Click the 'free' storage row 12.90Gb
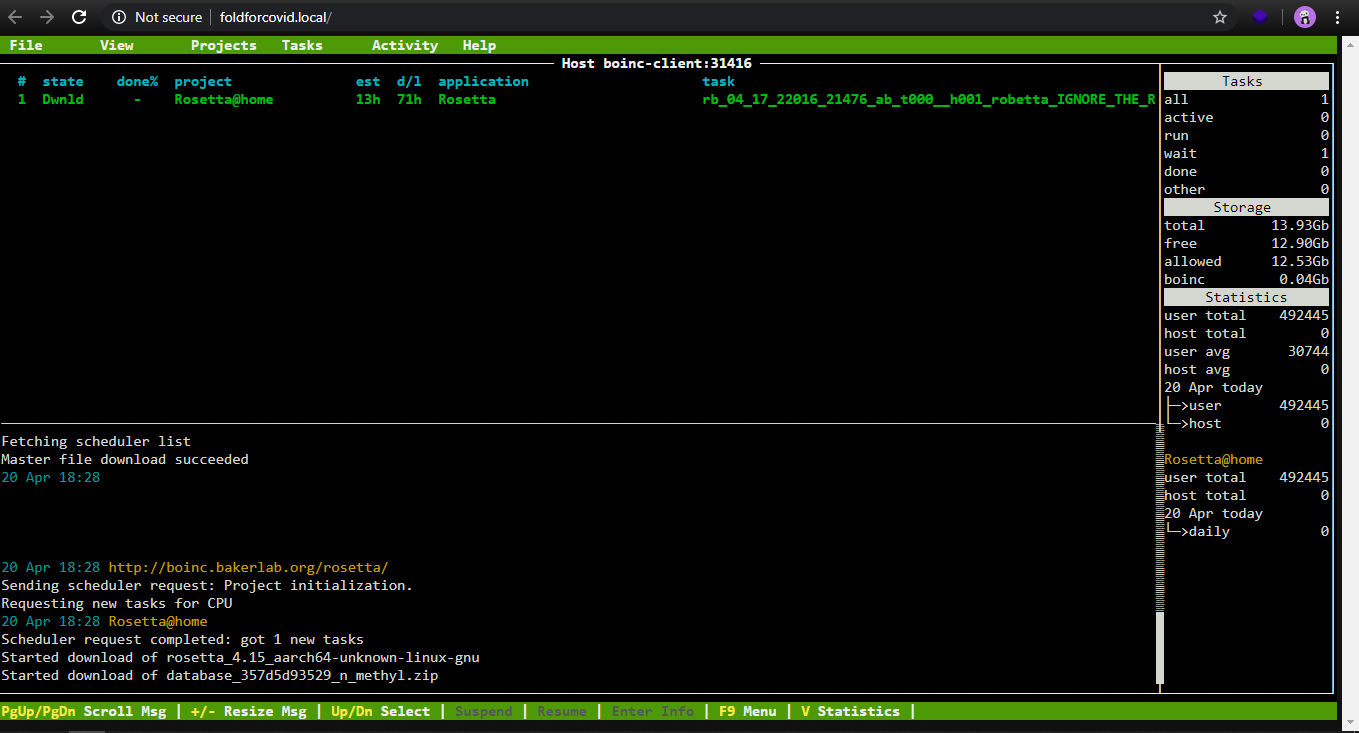Viewport: 1359px width, 733px height. pyautogui.click(x=1246, y=243)
